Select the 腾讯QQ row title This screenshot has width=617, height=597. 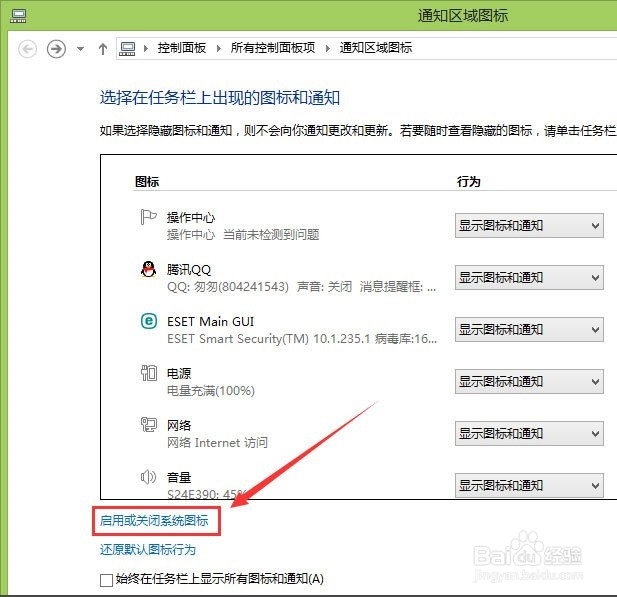189,270
